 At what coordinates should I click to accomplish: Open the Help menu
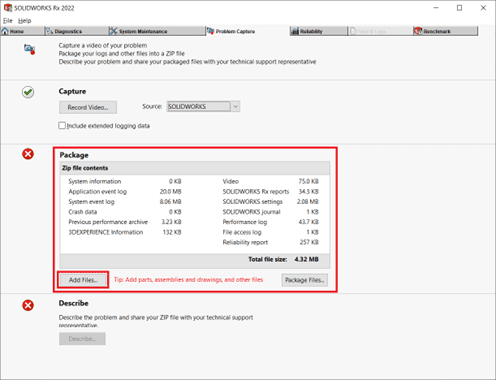point(24,21)
